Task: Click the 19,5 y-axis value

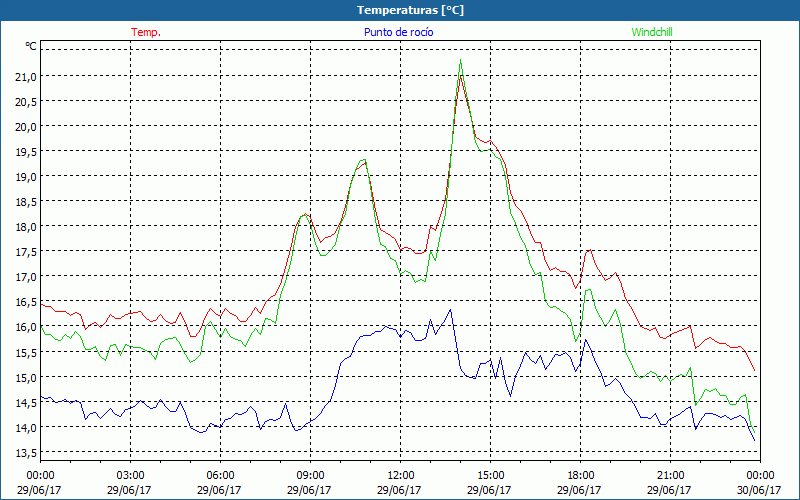Action: tap(26, 152)
